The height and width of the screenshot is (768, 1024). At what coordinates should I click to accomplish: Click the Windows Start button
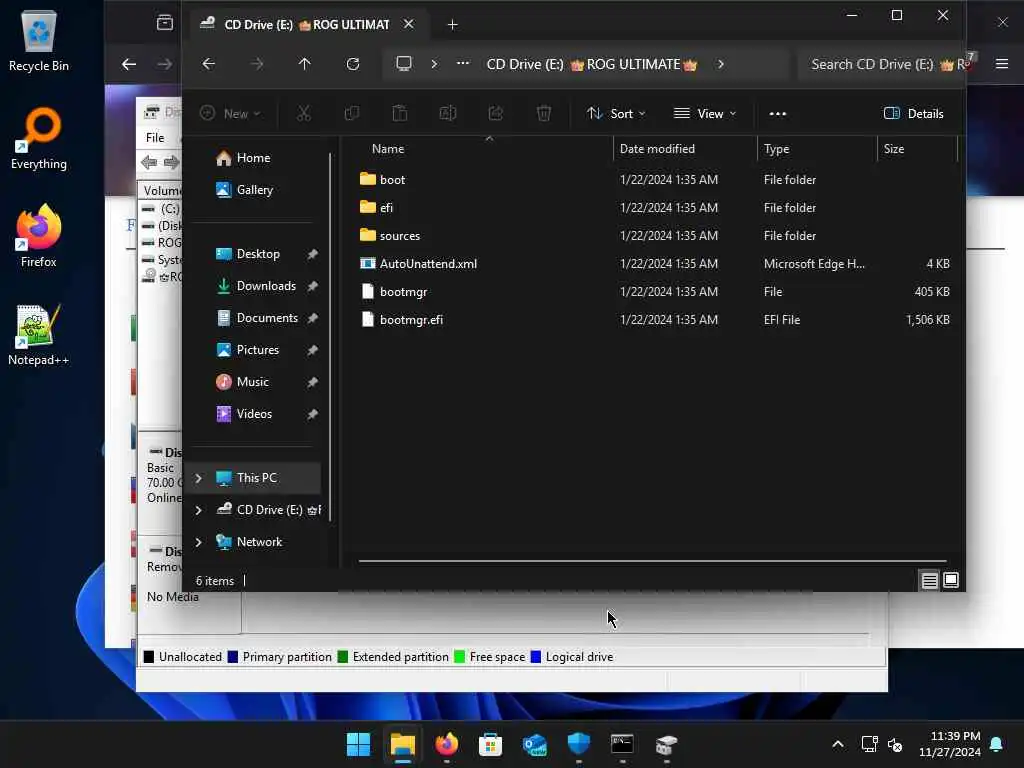click(359, 744)
